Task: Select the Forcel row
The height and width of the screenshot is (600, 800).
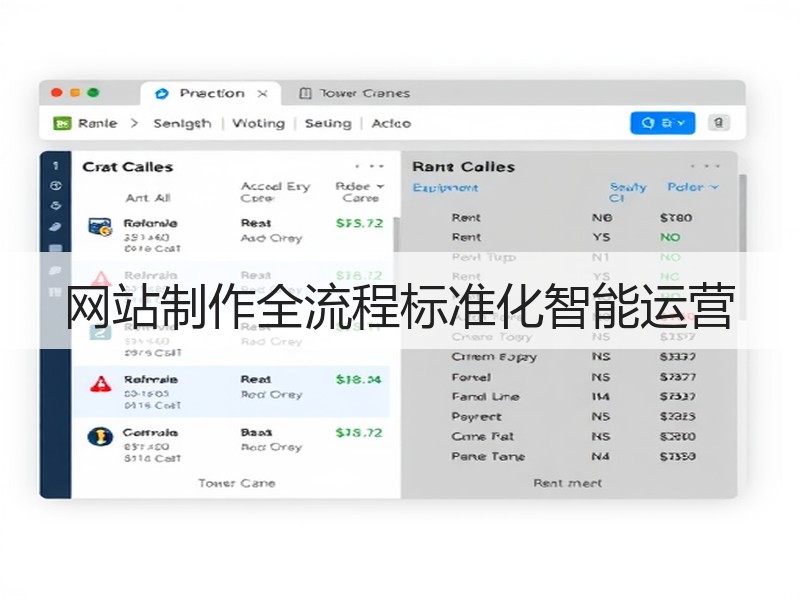Action: pyautogui.click(x=571, y=378)
